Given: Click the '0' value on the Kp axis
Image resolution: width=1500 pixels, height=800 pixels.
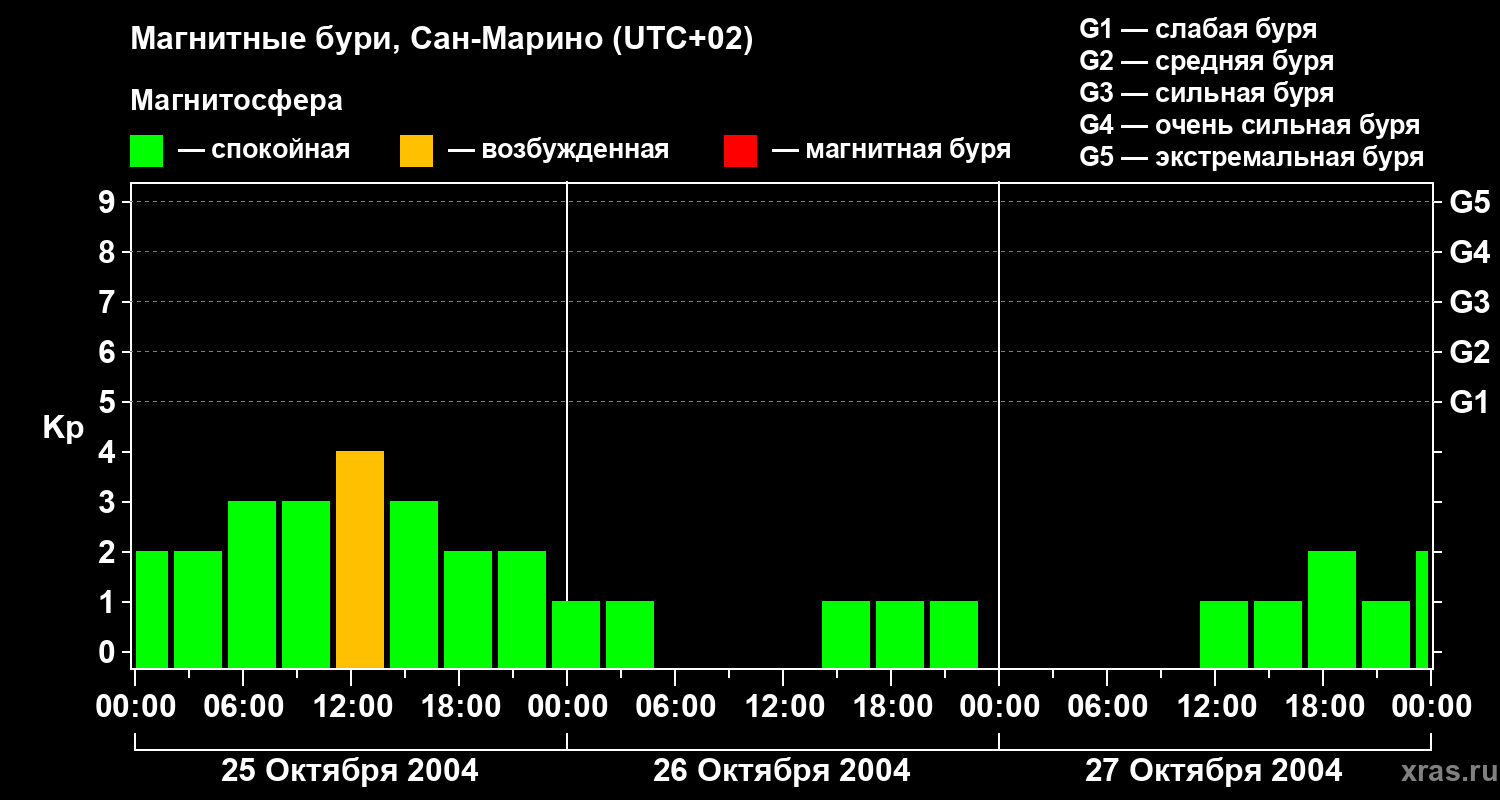Looking at the screenshot, I should click(x=109, y=652).
